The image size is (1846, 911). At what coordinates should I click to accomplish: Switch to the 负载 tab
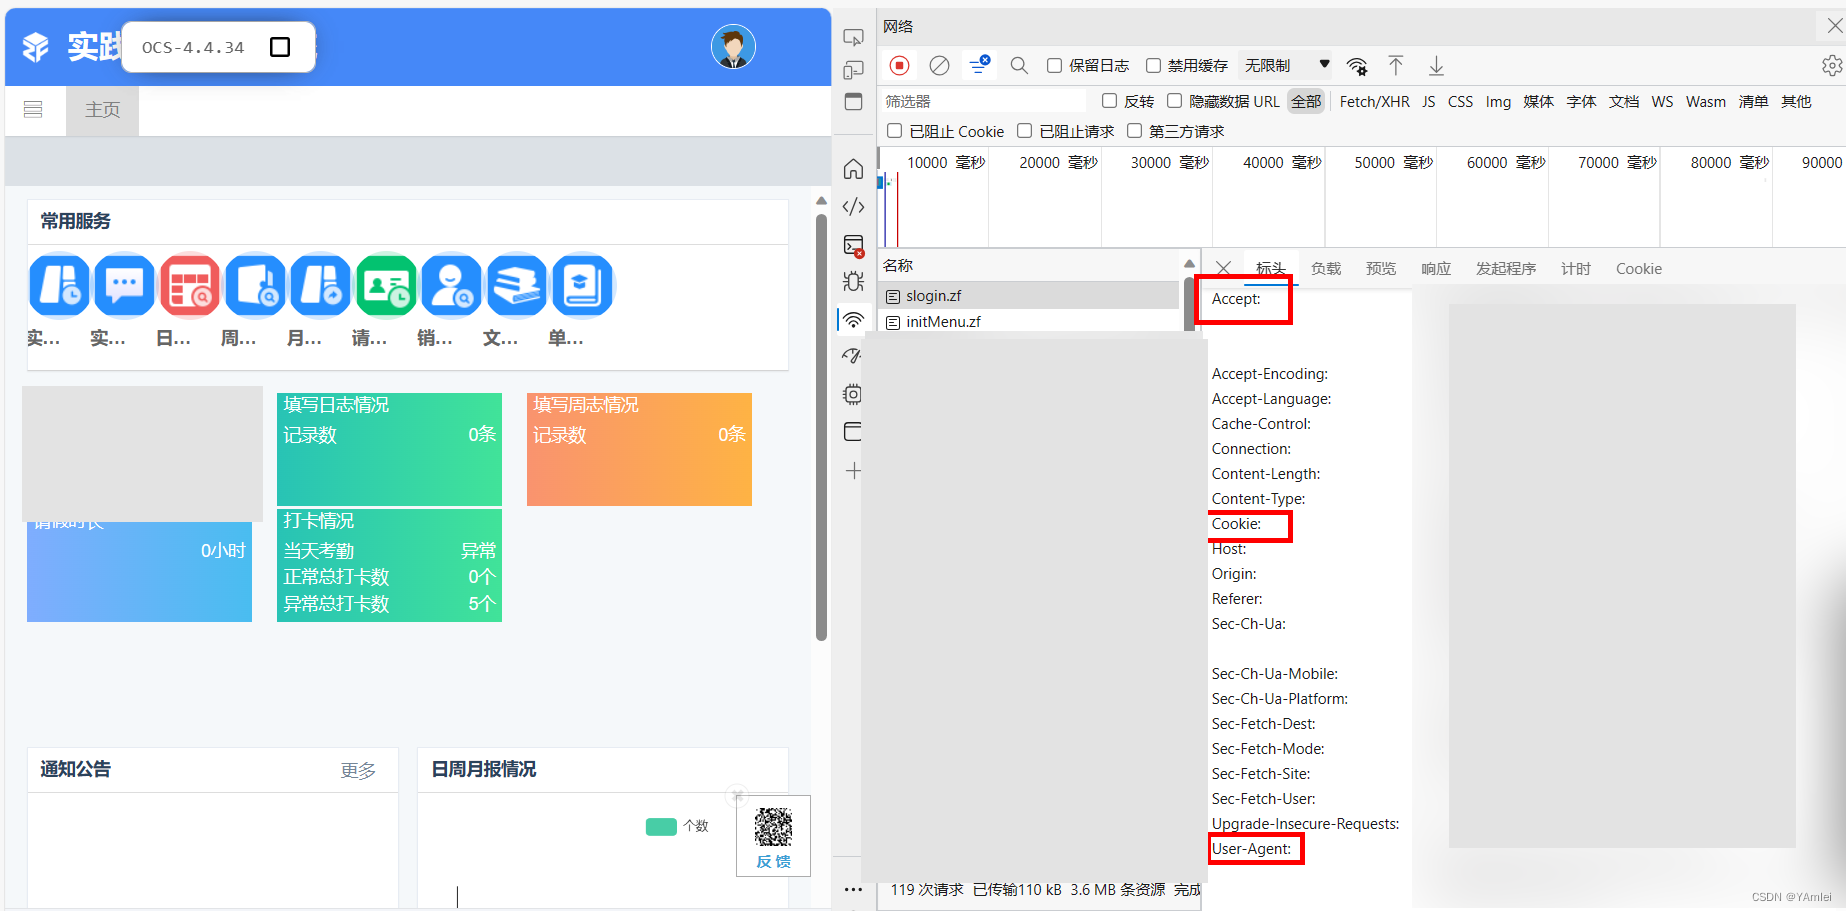(1326, 269)
